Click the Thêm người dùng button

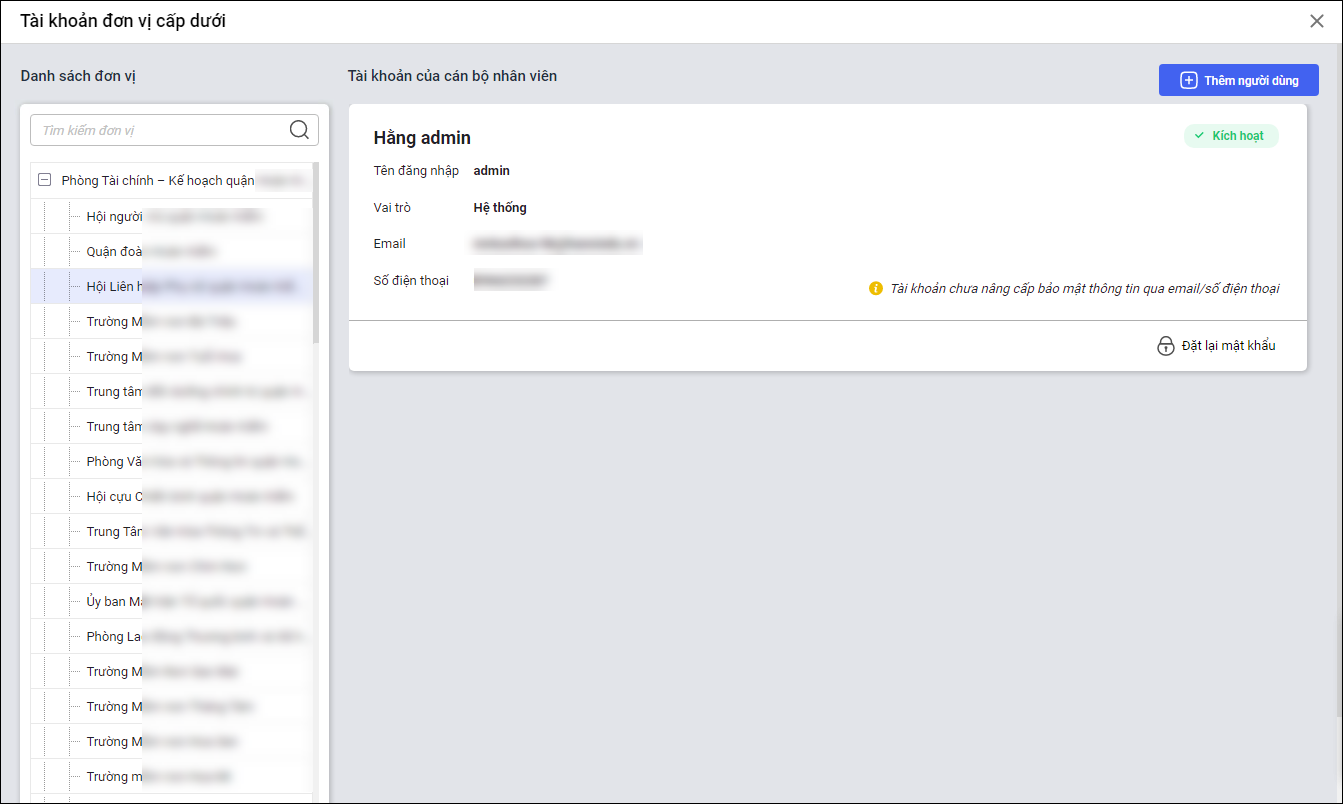click(x=1238, y=80)
